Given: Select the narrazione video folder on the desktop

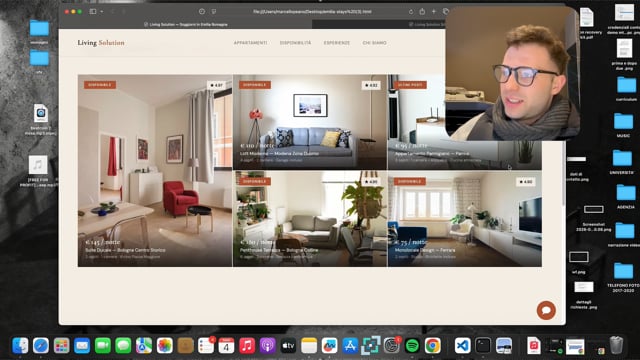Looking at the screenshot, I should point(624,231).
